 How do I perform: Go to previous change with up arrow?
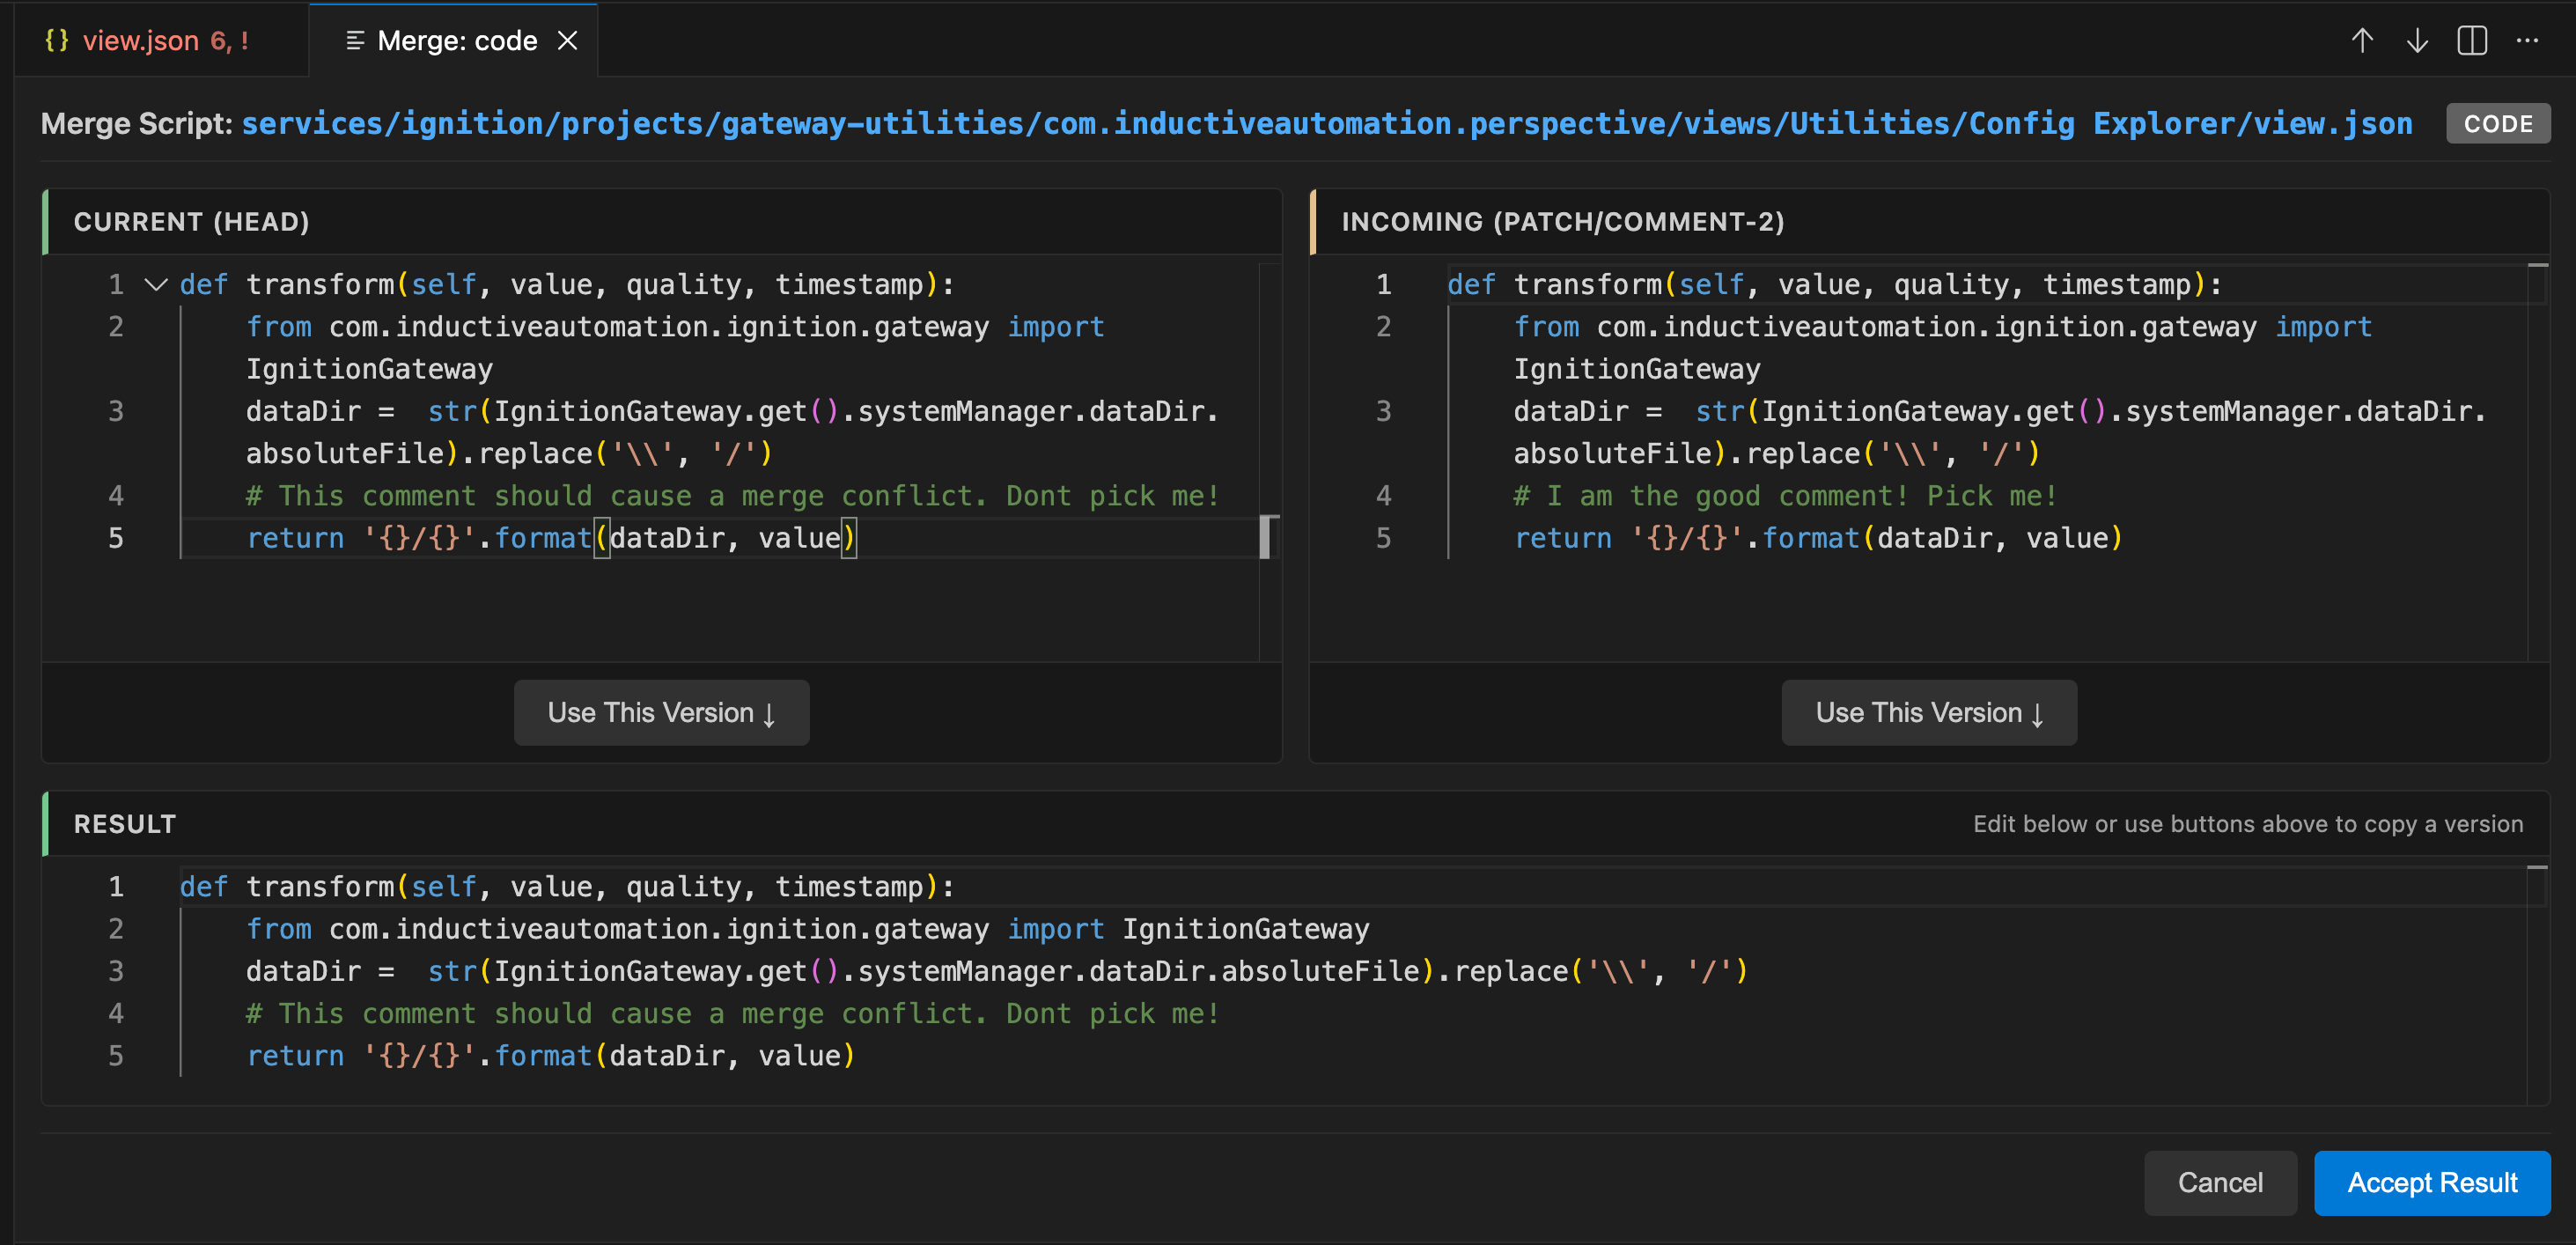coord(2362,41)
